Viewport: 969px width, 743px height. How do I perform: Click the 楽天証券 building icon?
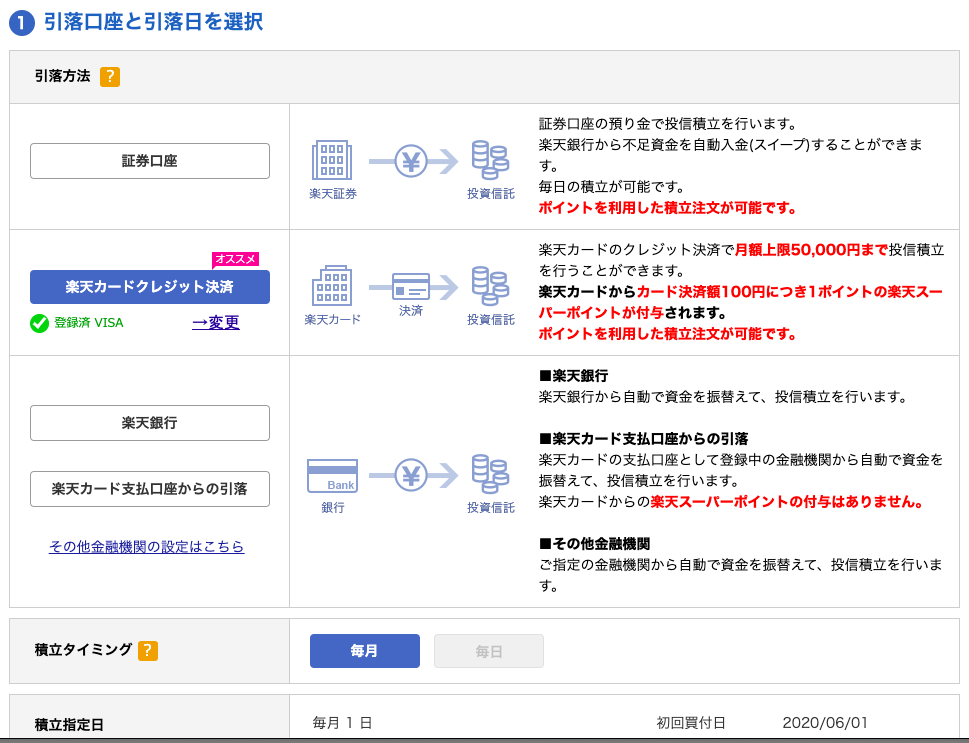[332, 160]
